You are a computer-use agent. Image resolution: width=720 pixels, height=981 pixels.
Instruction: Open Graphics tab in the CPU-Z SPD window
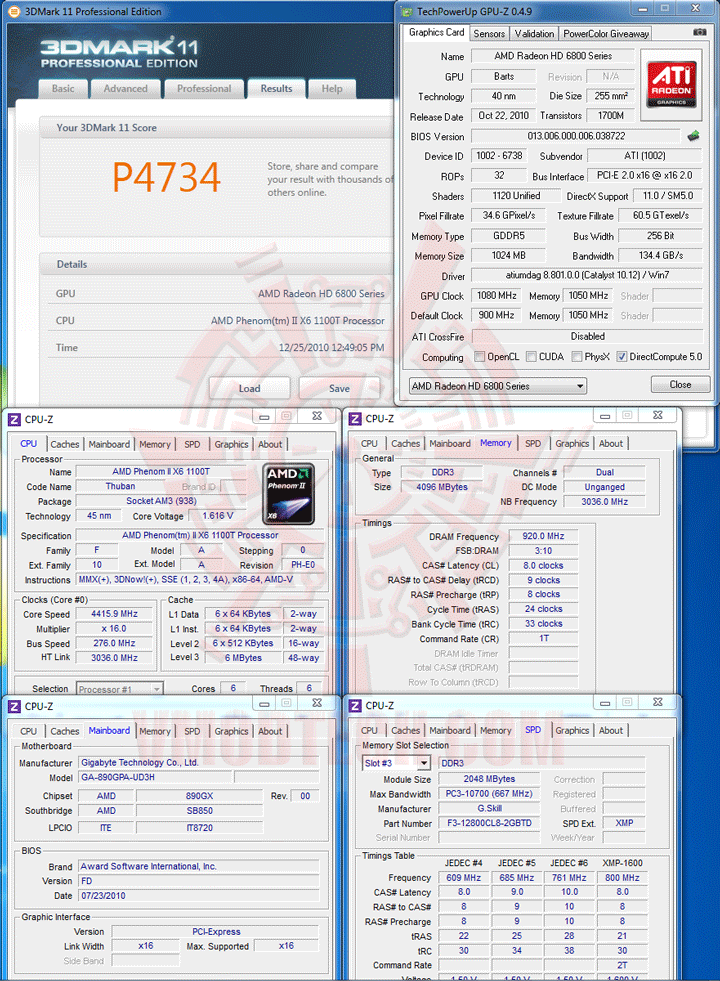(x=572, y=731)
